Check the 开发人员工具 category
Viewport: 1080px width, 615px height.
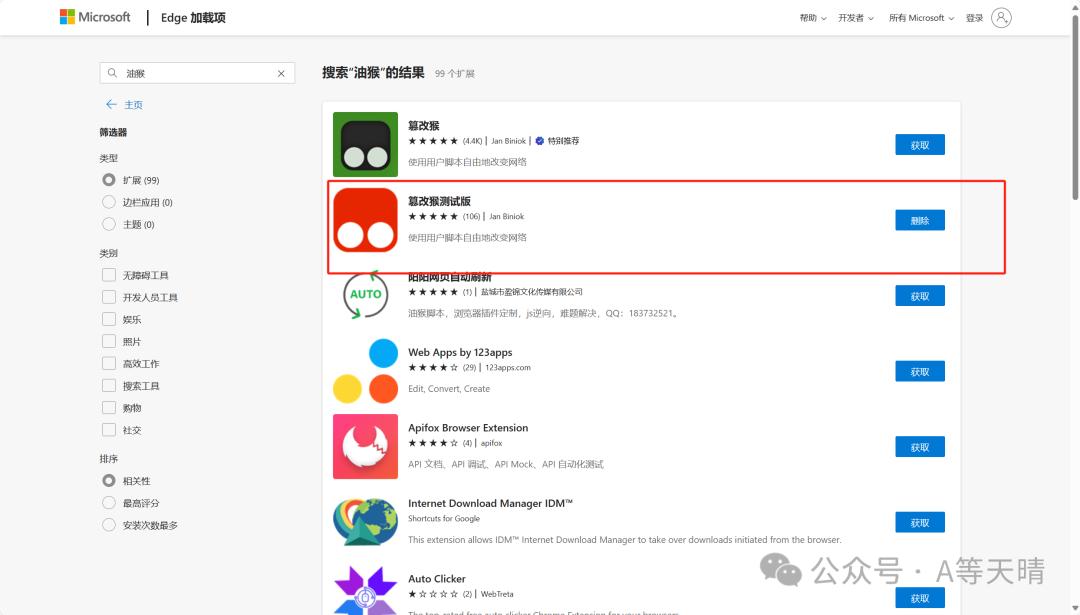coord(109,297)
